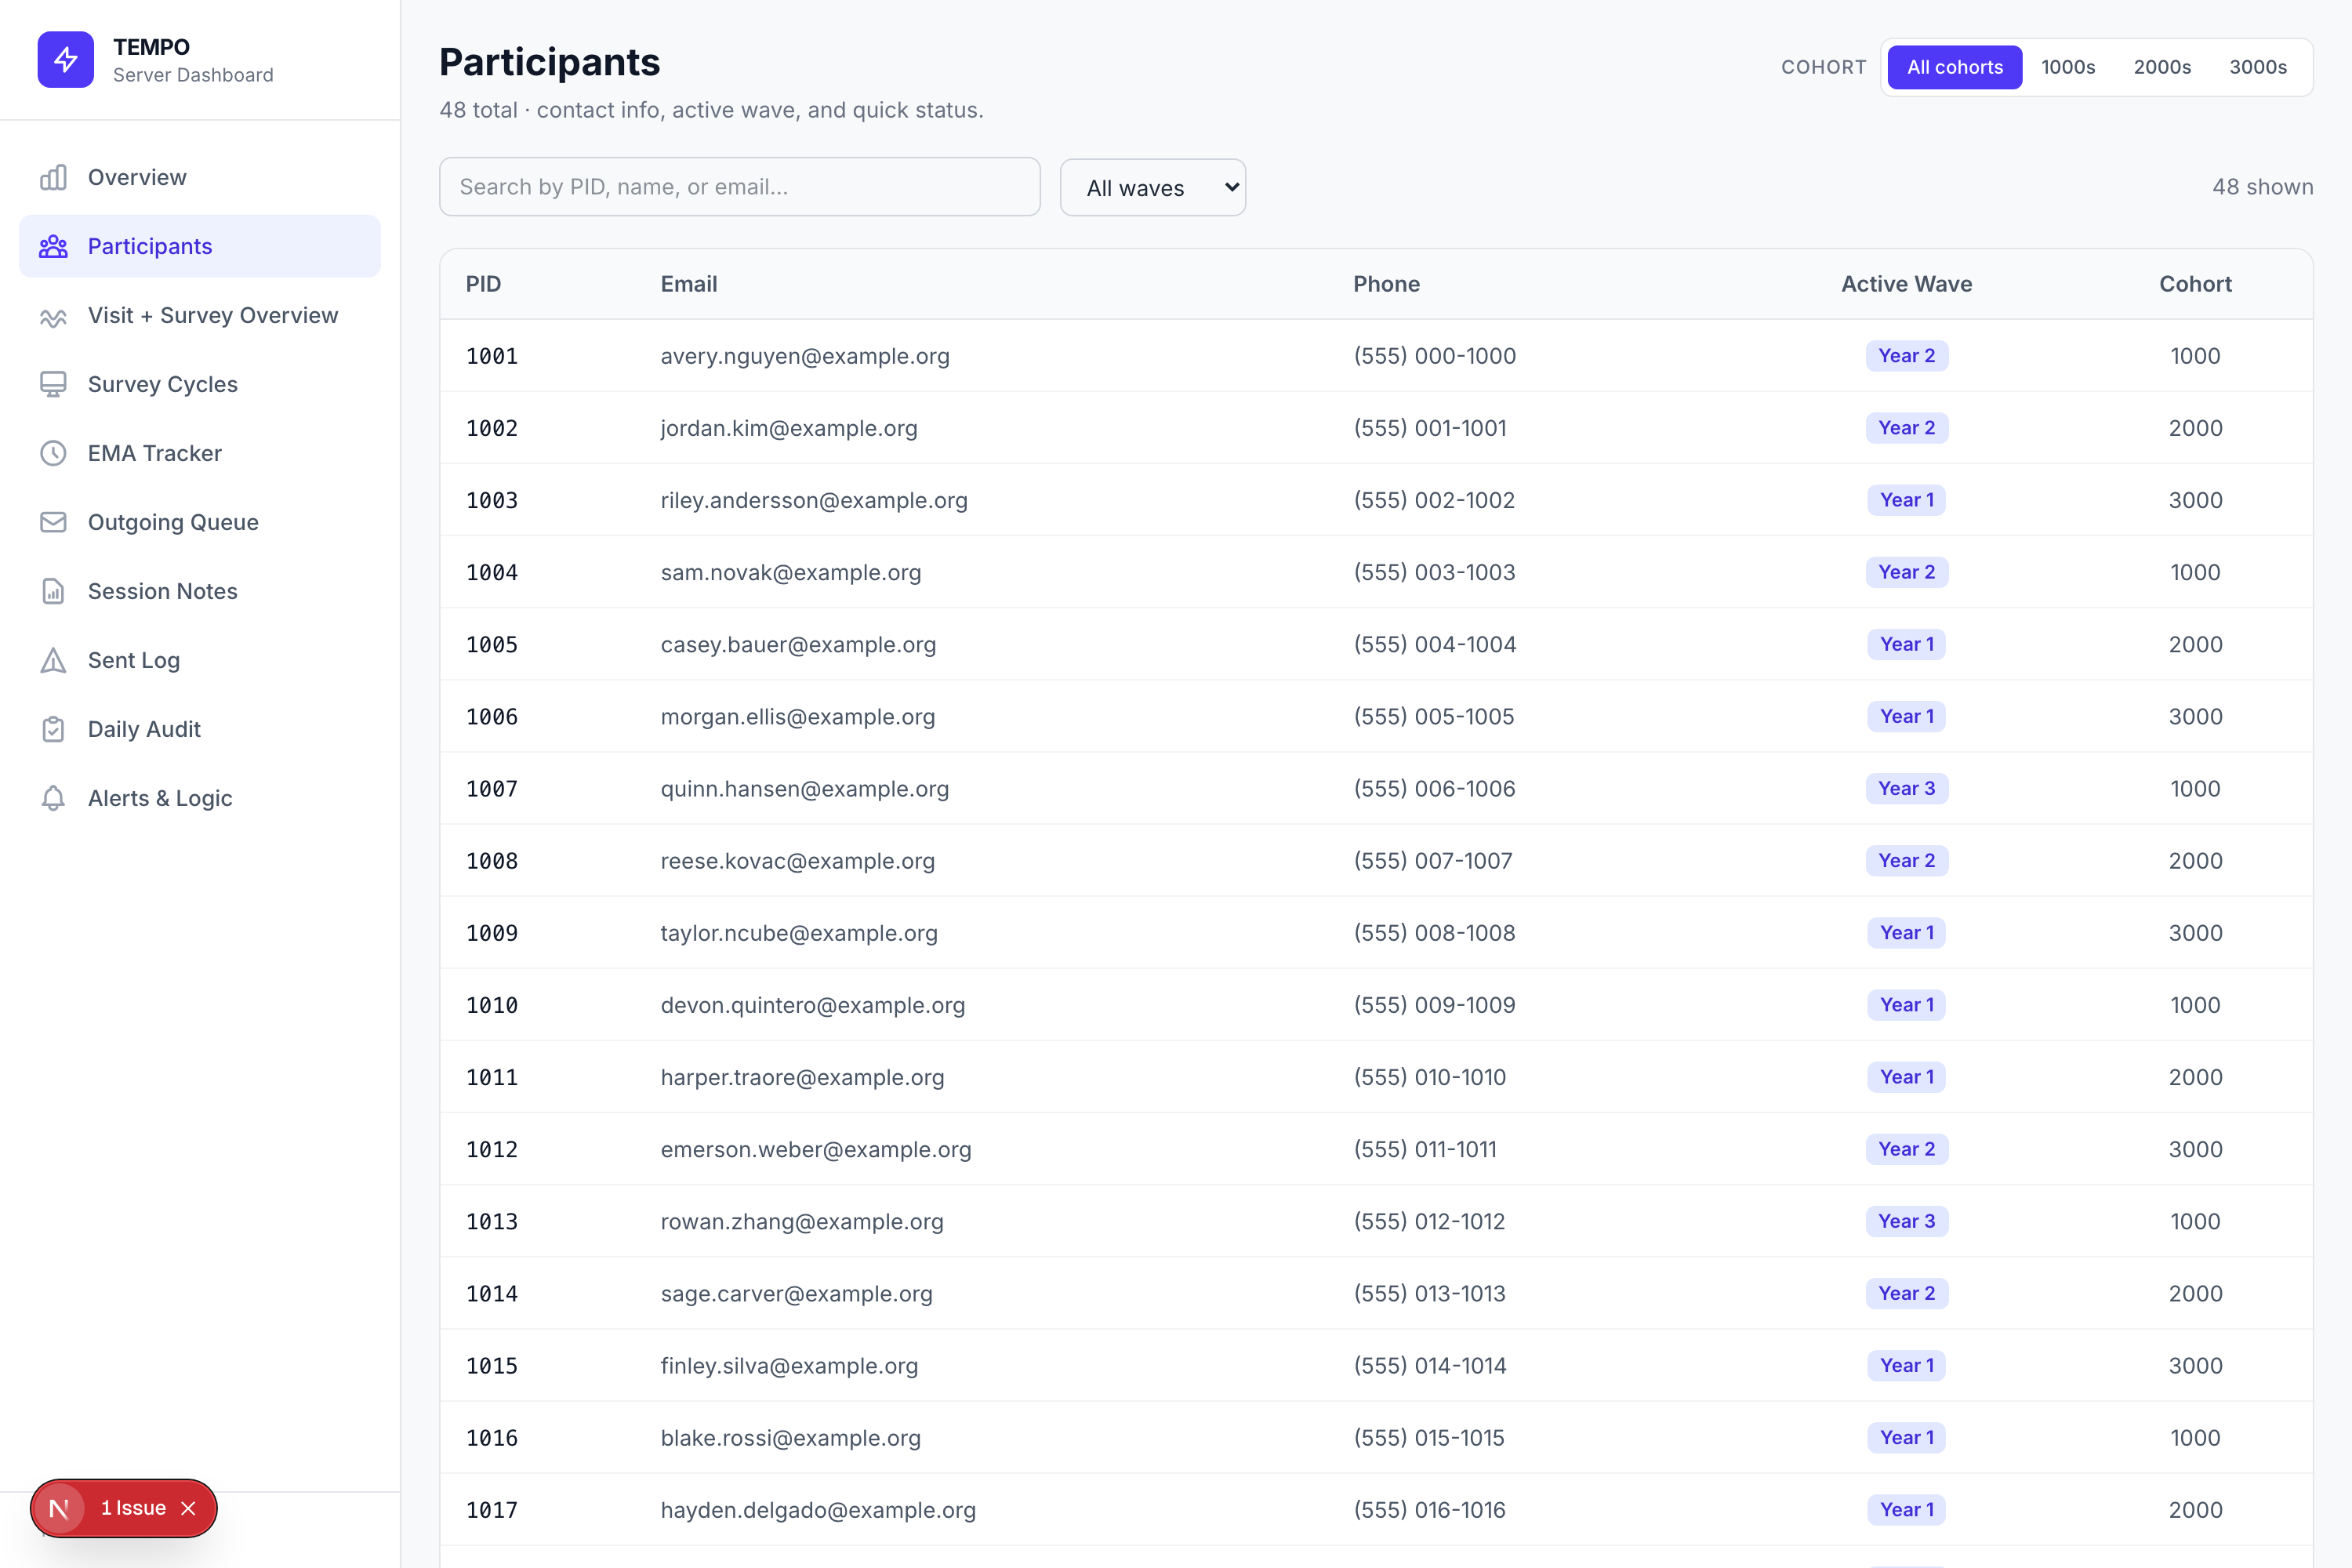Open EMA Tracker section
2352x1568 pixels.
(200, 453)
